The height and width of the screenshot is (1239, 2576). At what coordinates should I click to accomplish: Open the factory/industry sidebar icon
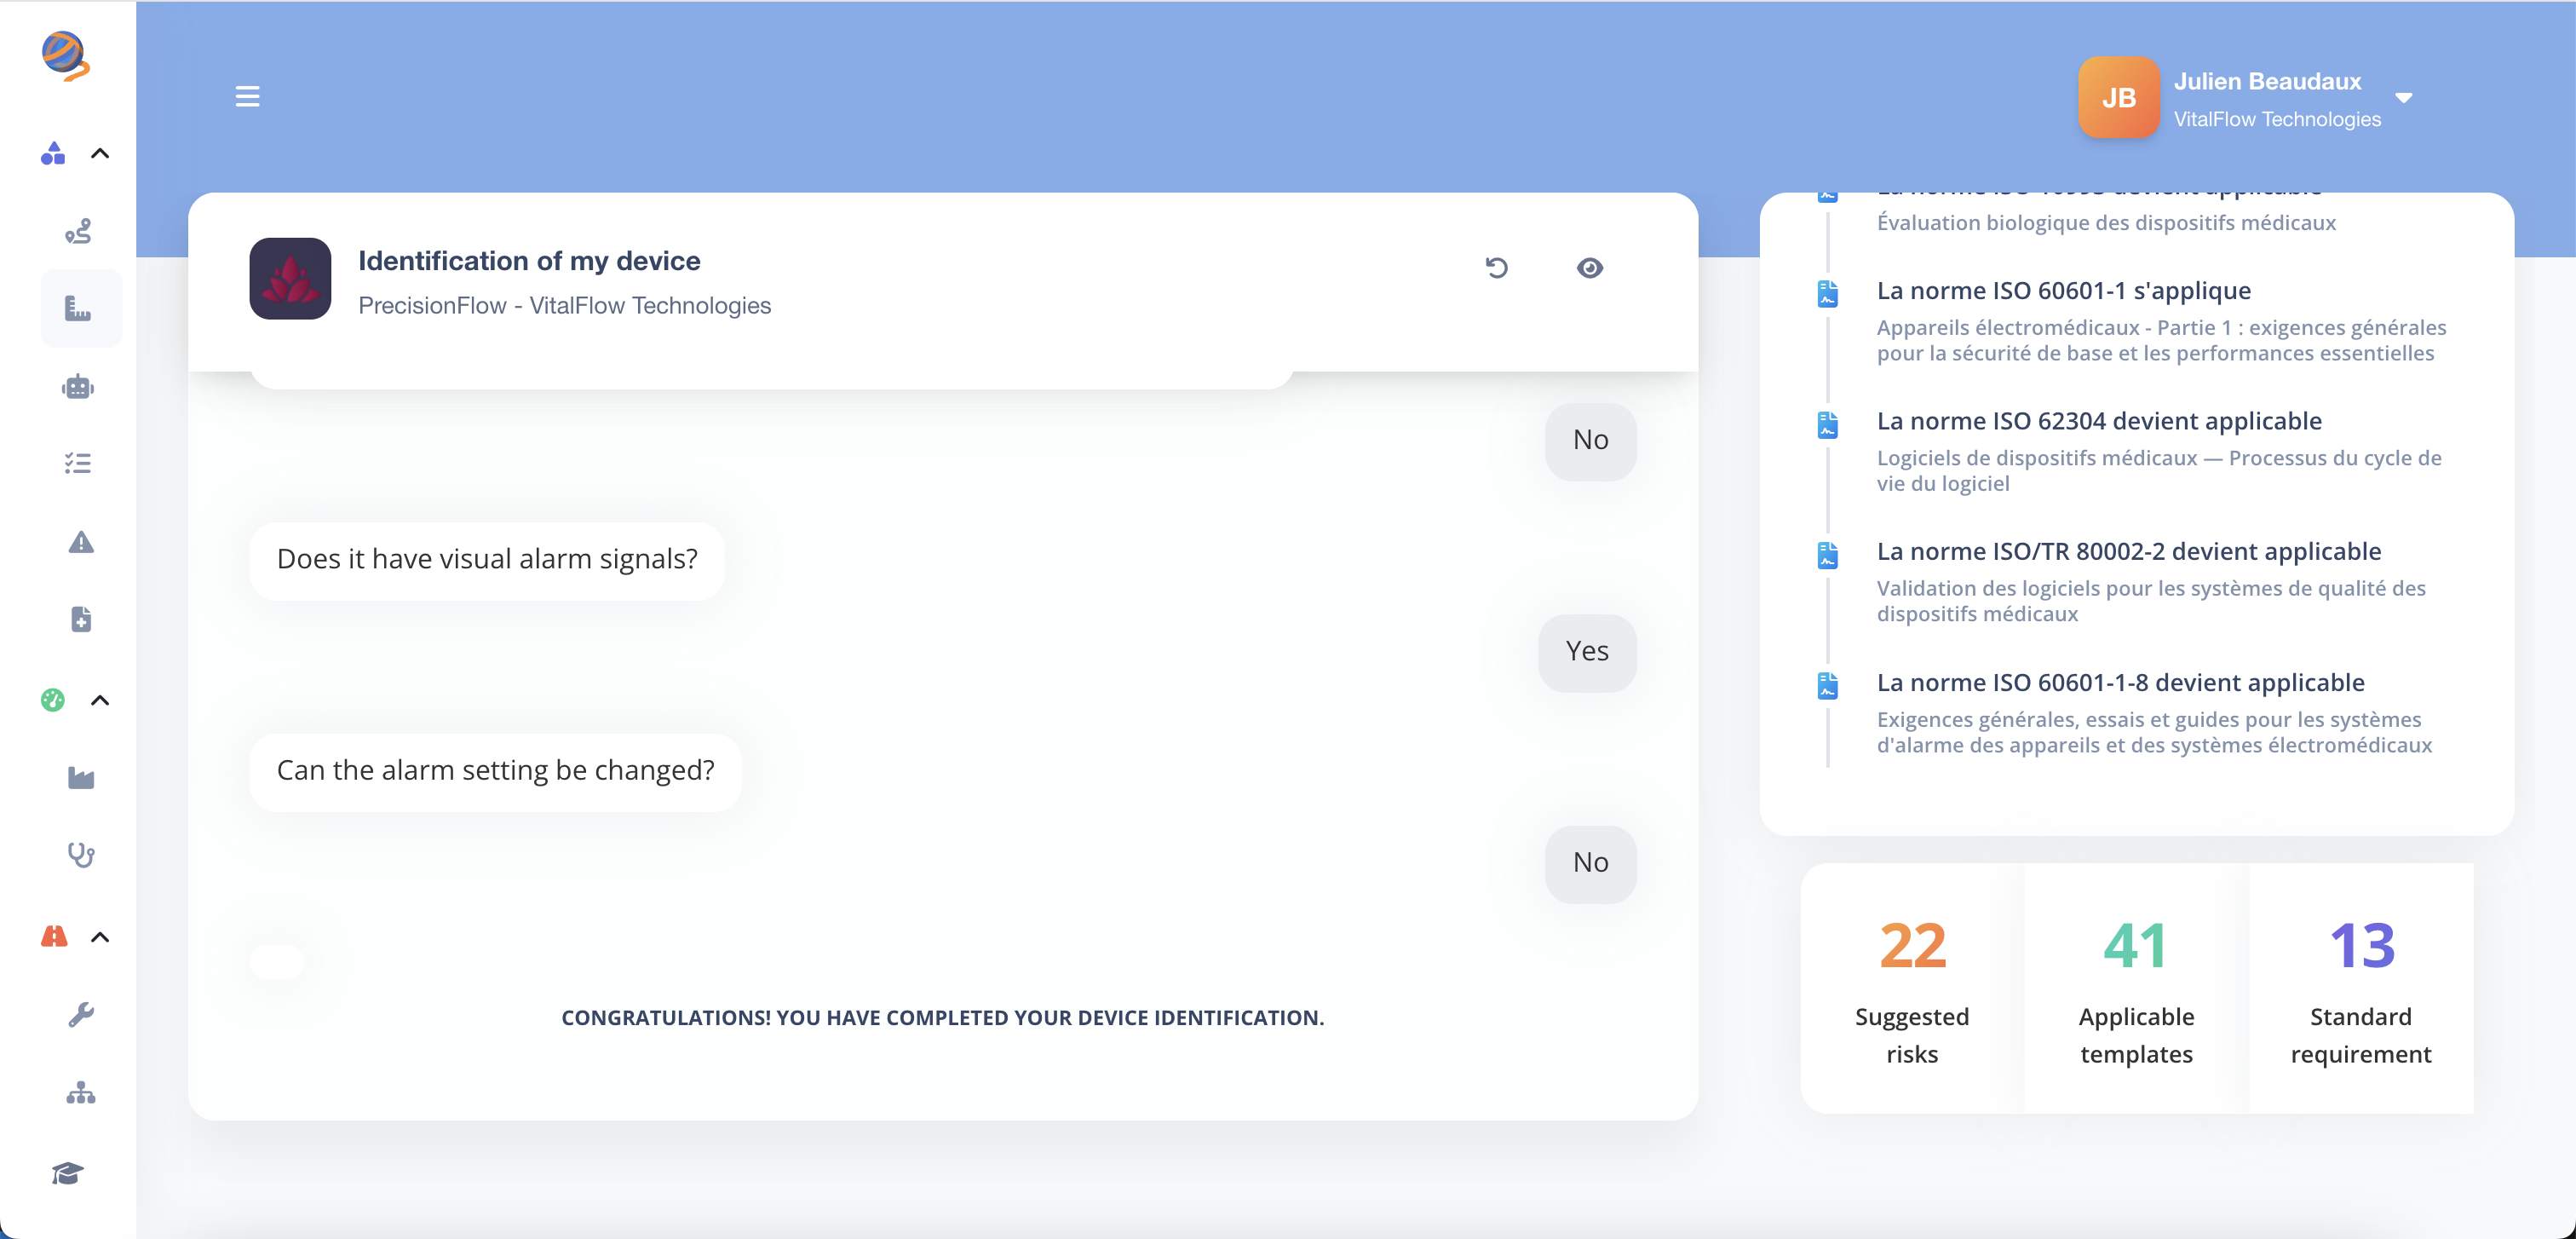point(81,778)
